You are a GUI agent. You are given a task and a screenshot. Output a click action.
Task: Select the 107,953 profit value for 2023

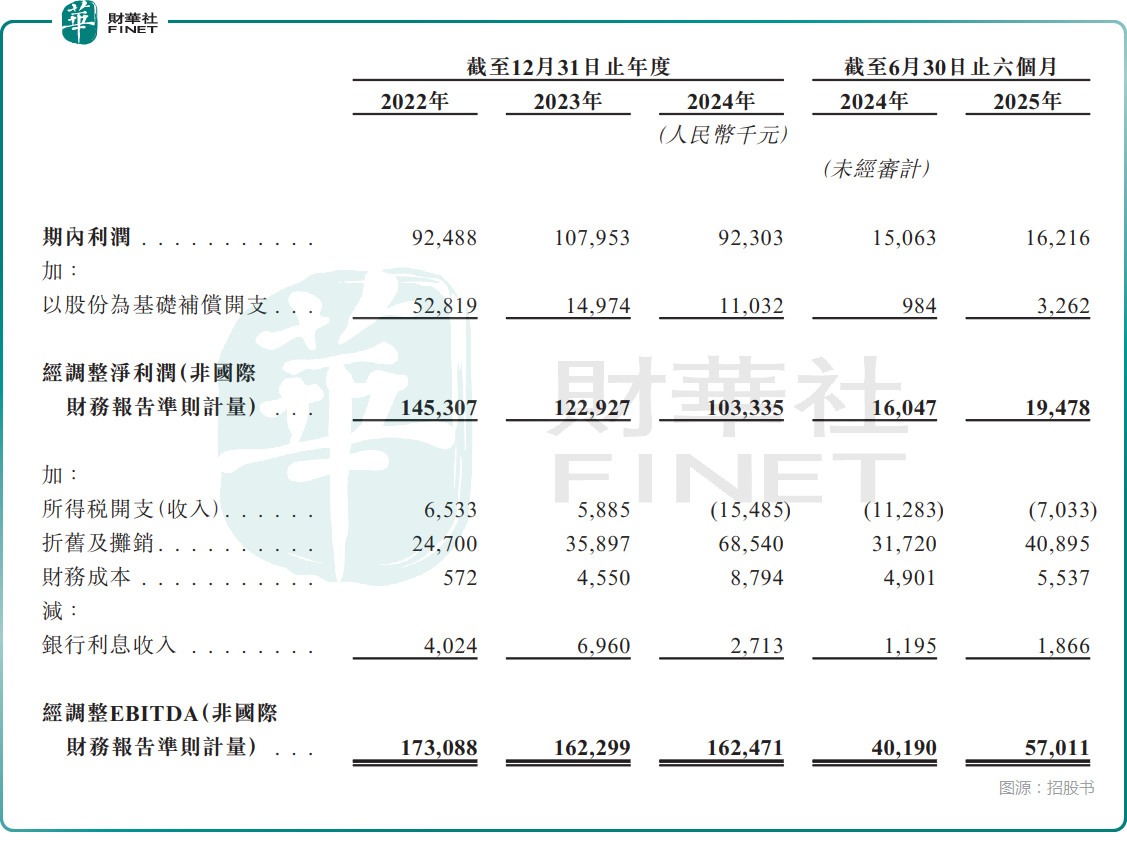point(592,238)
